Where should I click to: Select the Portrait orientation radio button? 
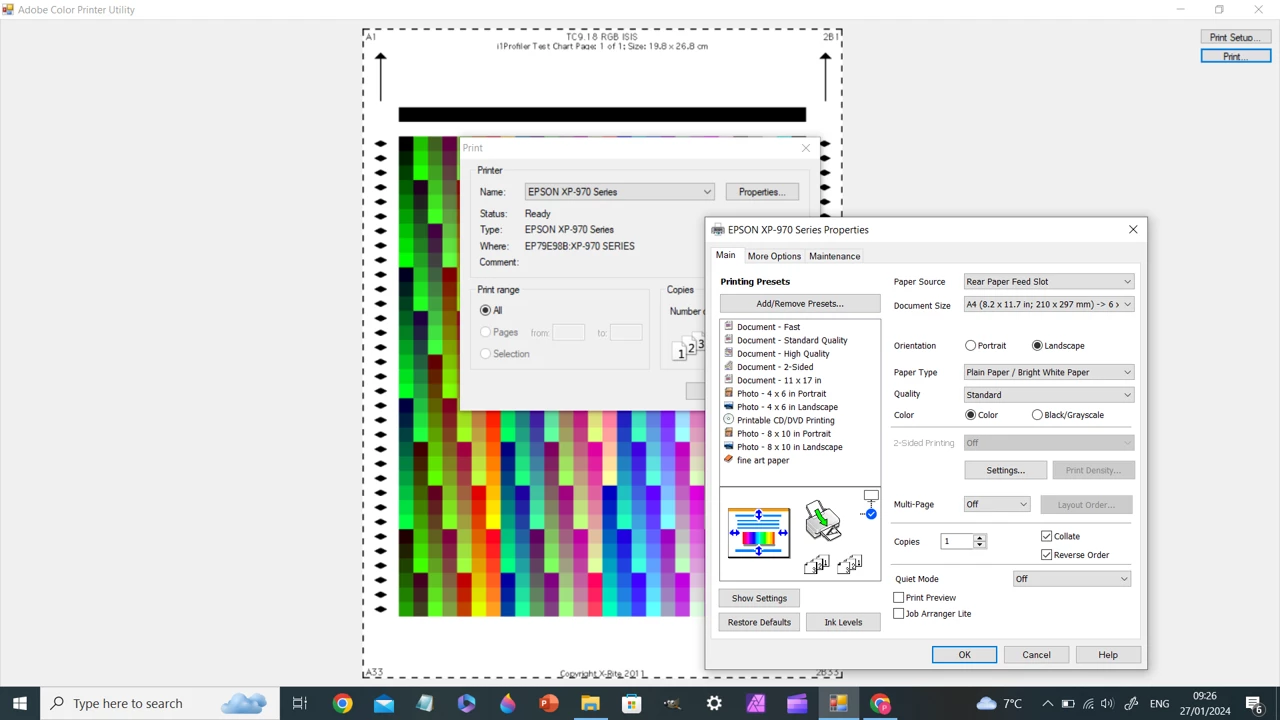tap(970, 345)
